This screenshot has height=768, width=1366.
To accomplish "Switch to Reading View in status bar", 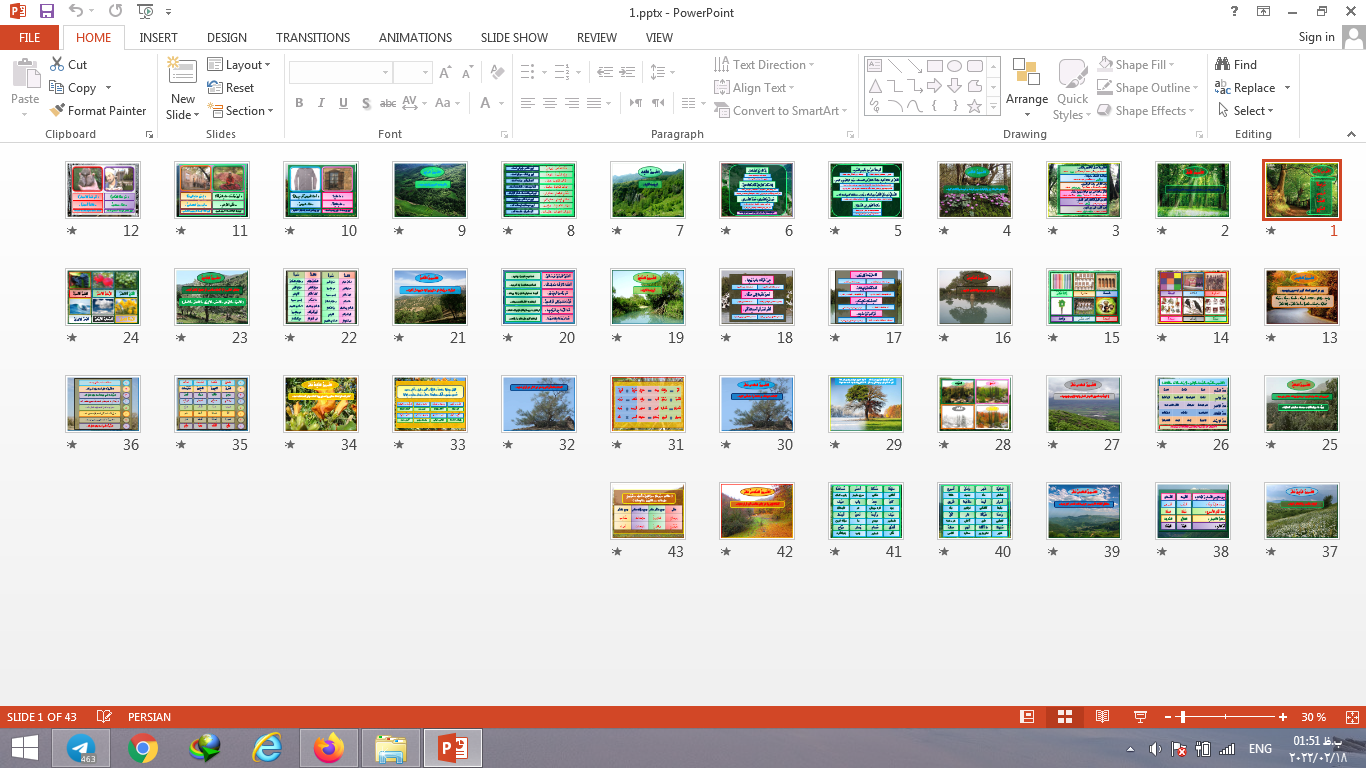I will click(x=1102, y=717).
